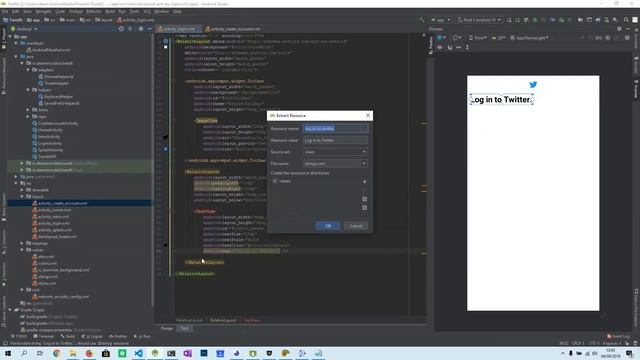
Task: Collapse the layout folder
Action: coord(22,196)
